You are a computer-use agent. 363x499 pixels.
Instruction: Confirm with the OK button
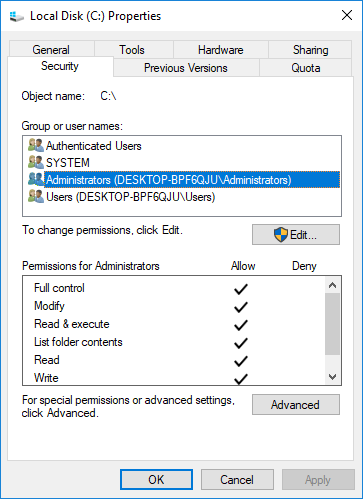coord(156,480)
